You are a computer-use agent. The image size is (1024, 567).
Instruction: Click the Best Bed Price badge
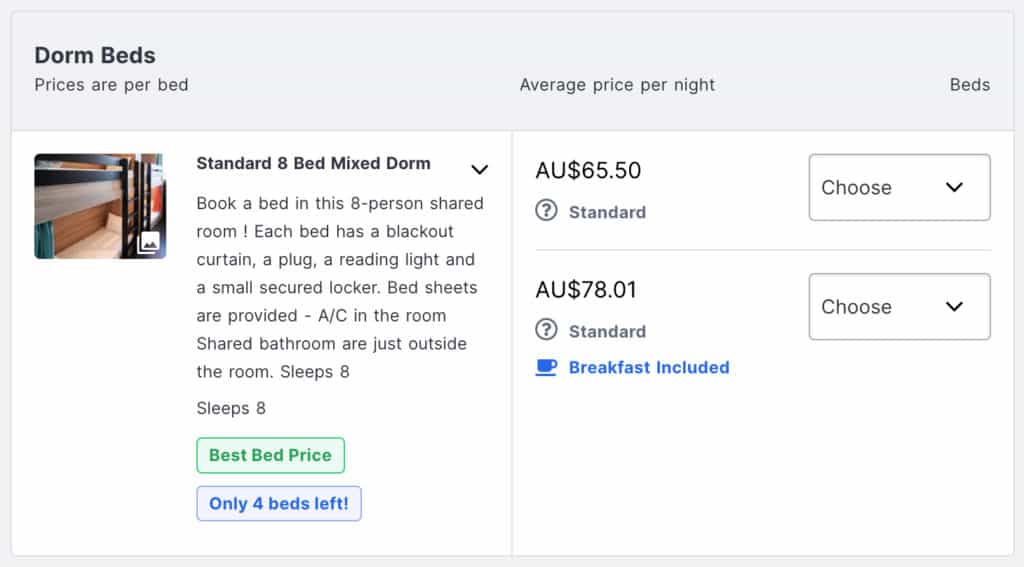click(270, 455)
